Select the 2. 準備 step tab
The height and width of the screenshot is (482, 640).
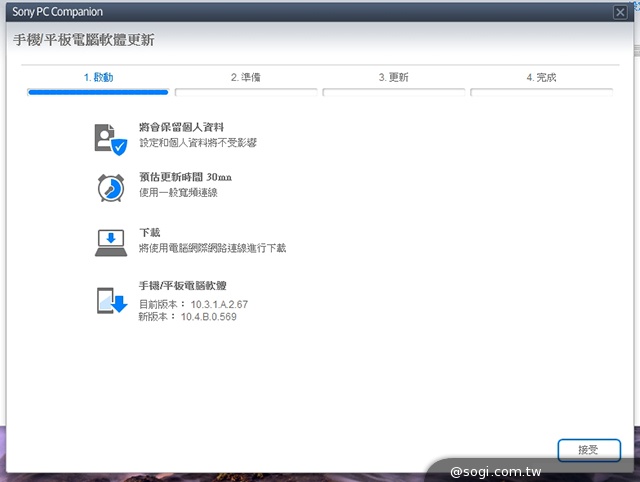[246, 77]
